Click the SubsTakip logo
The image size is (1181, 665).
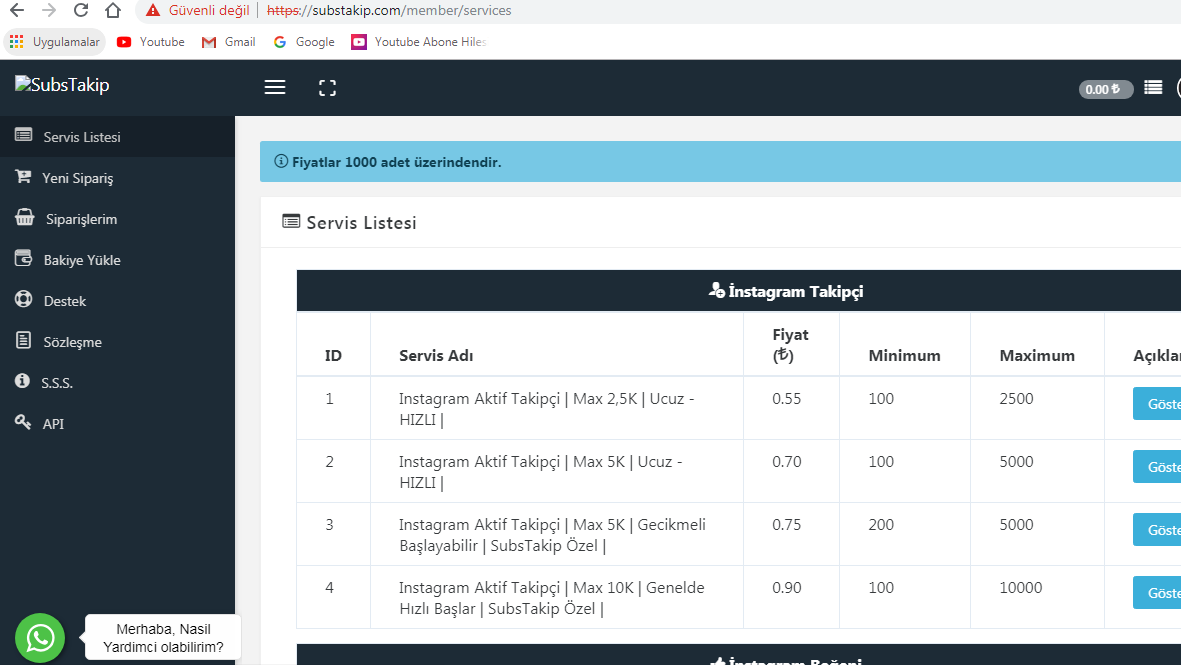tap(62, 84)
